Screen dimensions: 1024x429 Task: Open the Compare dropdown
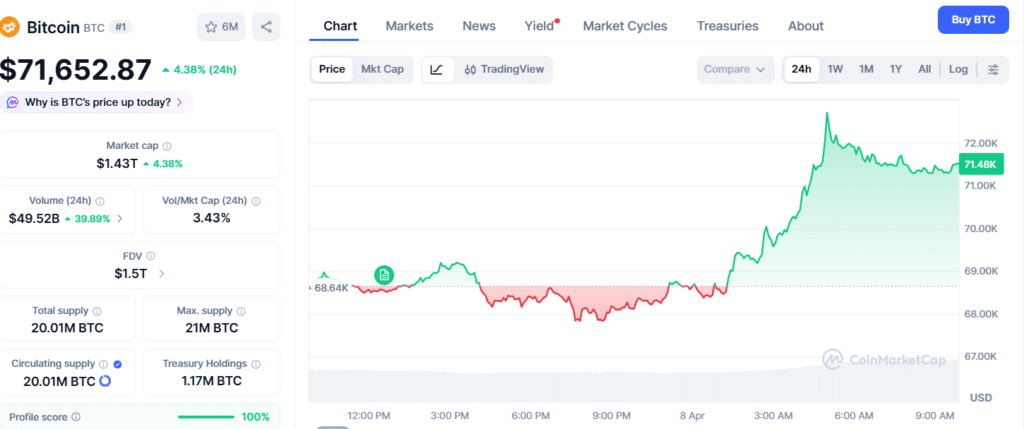(x=735, y=69)
